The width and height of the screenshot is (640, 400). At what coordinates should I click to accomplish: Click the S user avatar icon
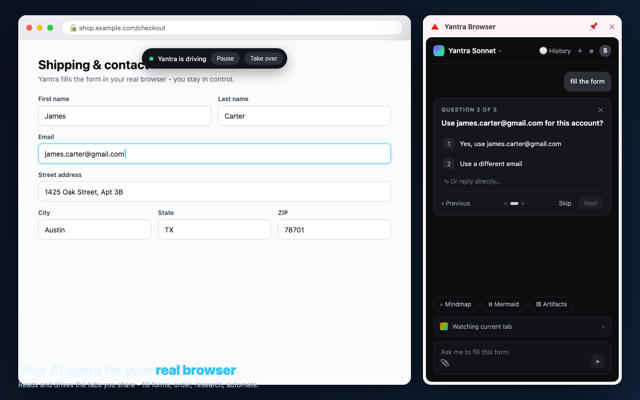pos(605,51)
